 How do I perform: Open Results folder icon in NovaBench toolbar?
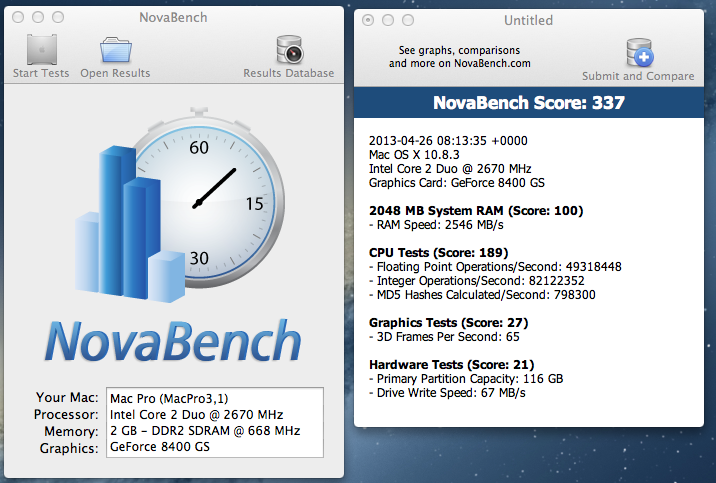pyautogui.click(x=116, y=49)
